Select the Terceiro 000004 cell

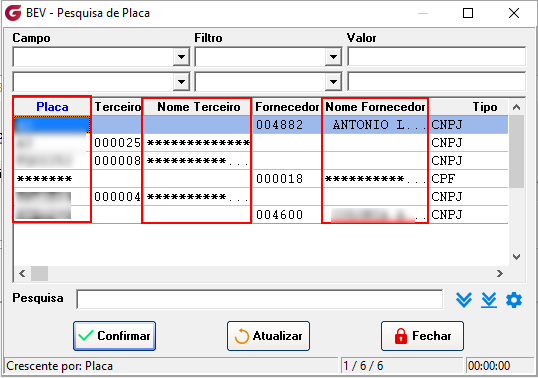[117, 197]
